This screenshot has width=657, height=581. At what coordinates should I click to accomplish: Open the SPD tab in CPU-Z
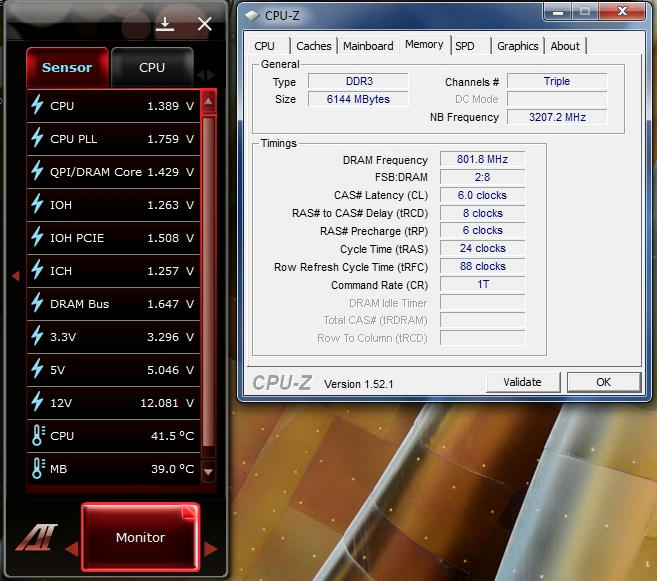coord(465,46)
